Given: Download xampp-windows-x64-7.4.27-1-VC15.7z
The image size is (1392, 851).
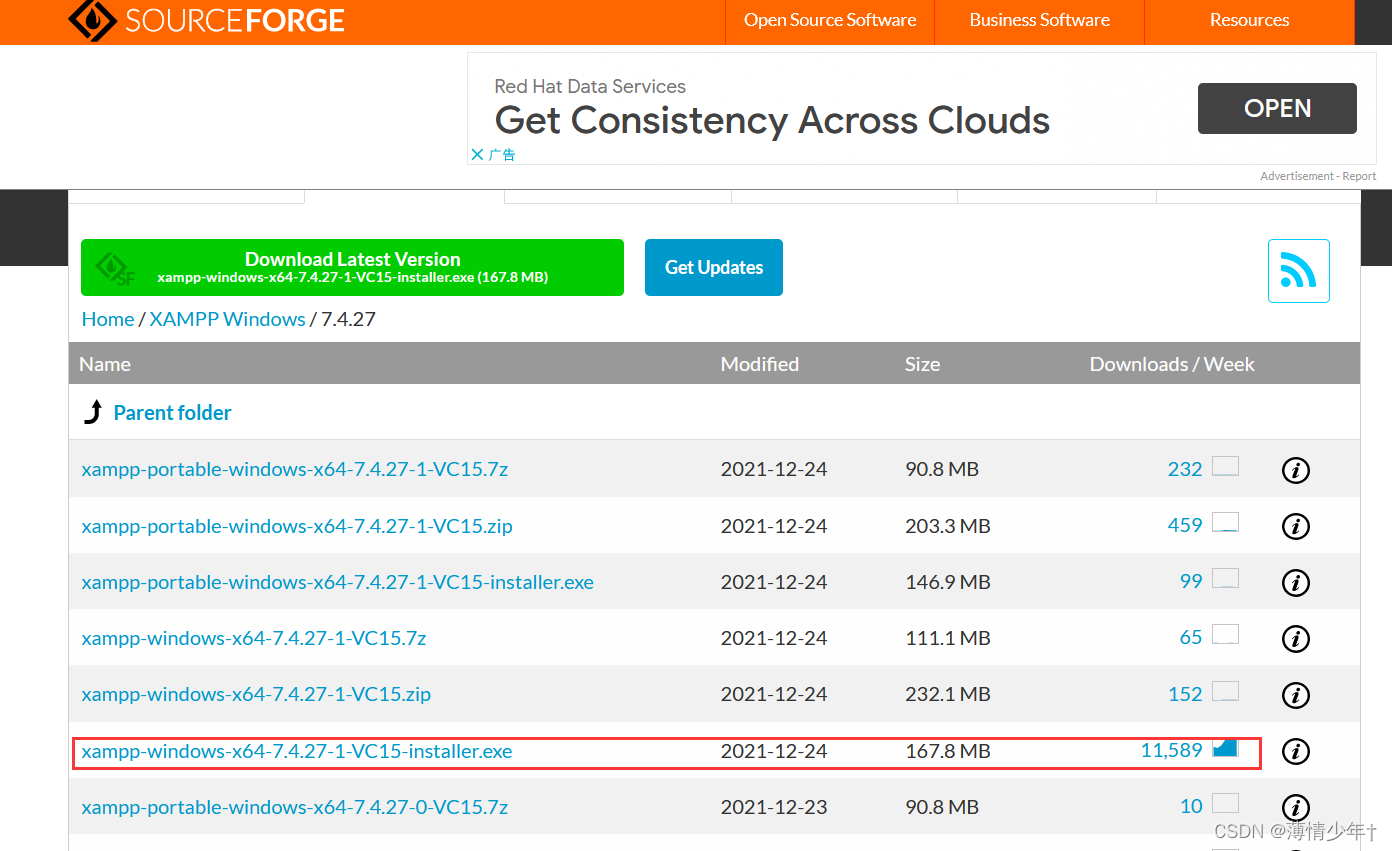Looking at the screenshot, I should click(254, 638).
